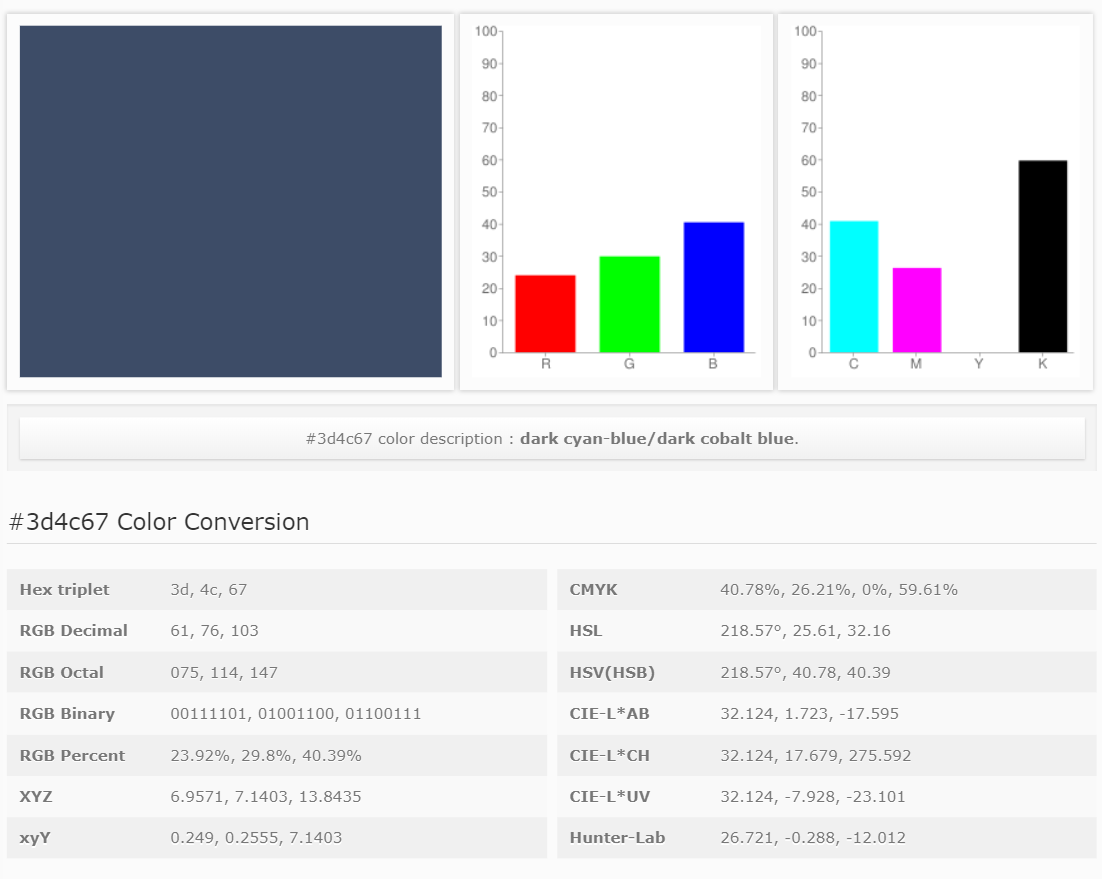The image size is (1102, 879).
Task: Click the HSV(HSB) row label
Action: pos(612,673)
